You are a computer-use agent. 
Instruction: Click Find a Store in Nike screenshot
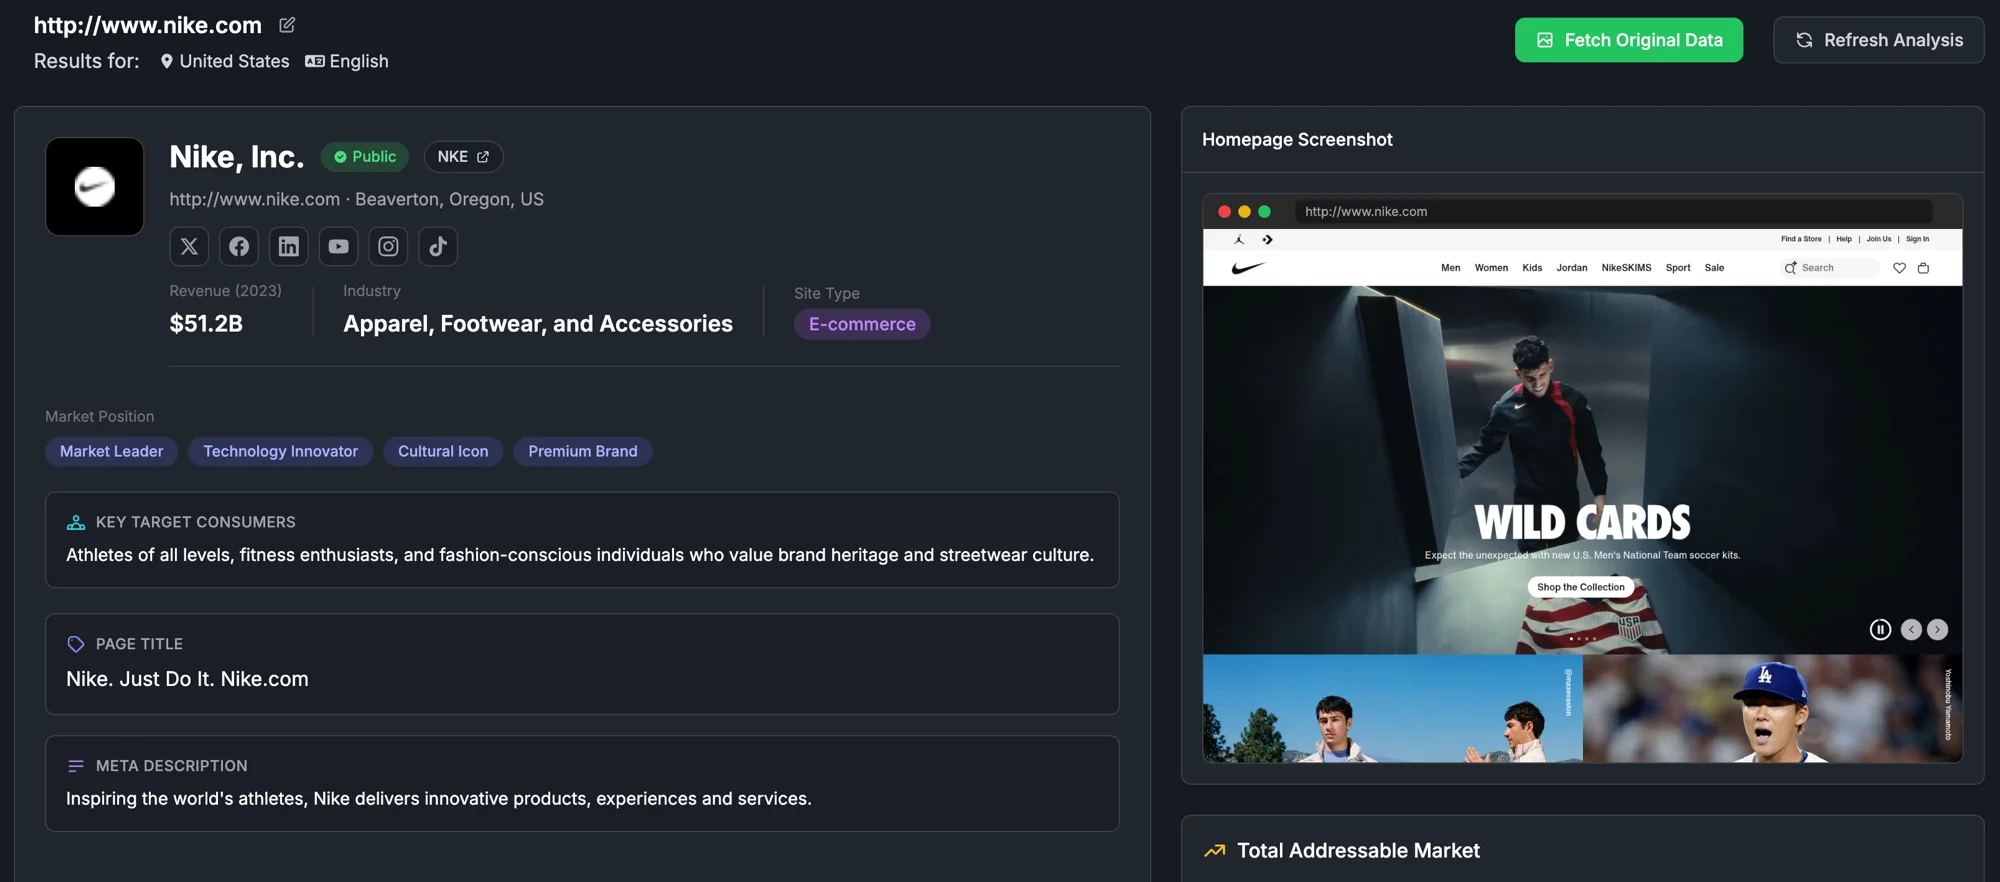coord(1801,239)
